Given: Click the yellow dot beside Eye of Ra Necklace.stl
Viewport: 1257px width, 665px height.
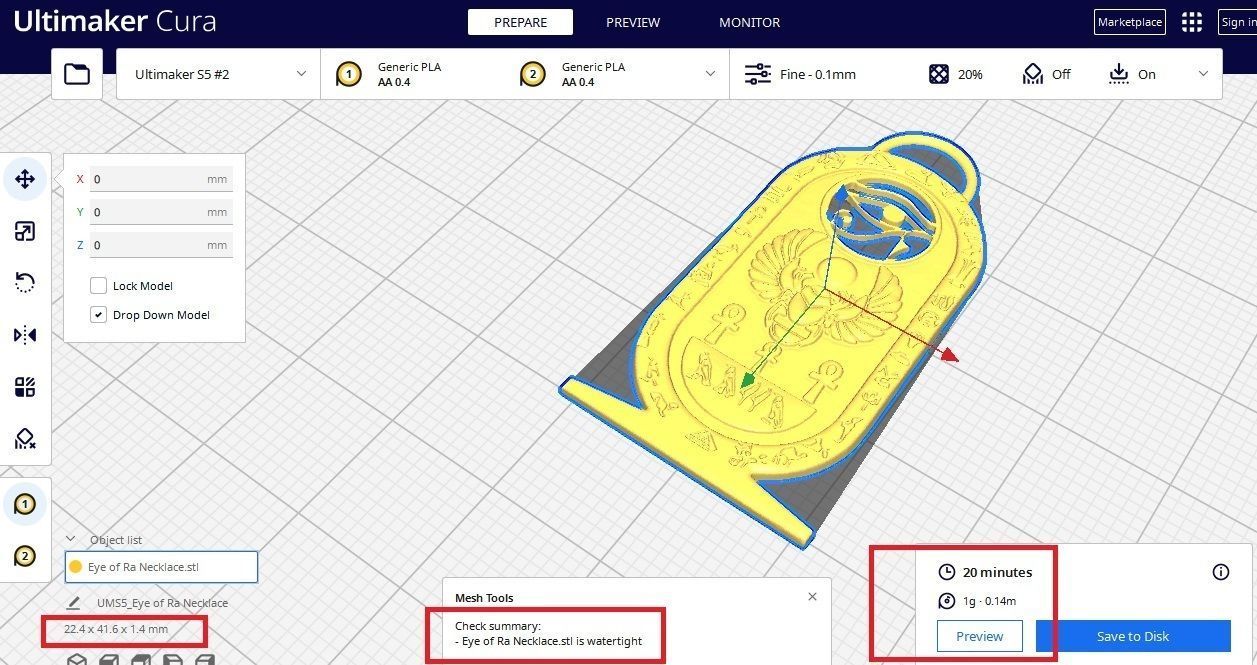Looking at the screenshot, I should tap(75, 567).
